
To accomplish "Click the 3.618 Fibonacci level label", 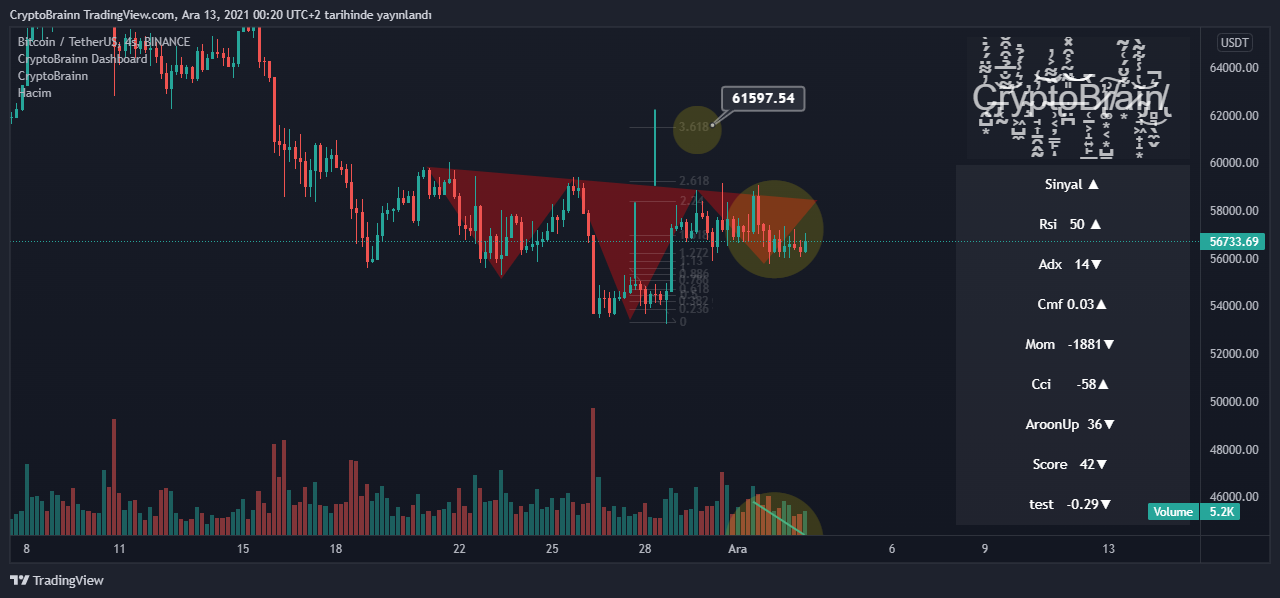I will tap(693, 127).
